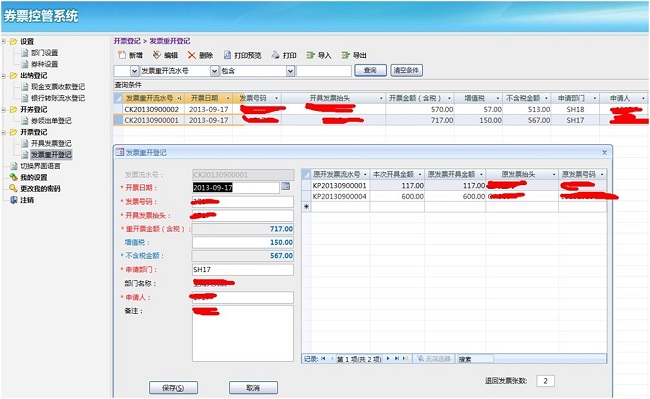Screen dimensions: 650x399
Task: Open the calendar picker beside 开票日期
Action: pyautogui.click(x=286, y=186)
